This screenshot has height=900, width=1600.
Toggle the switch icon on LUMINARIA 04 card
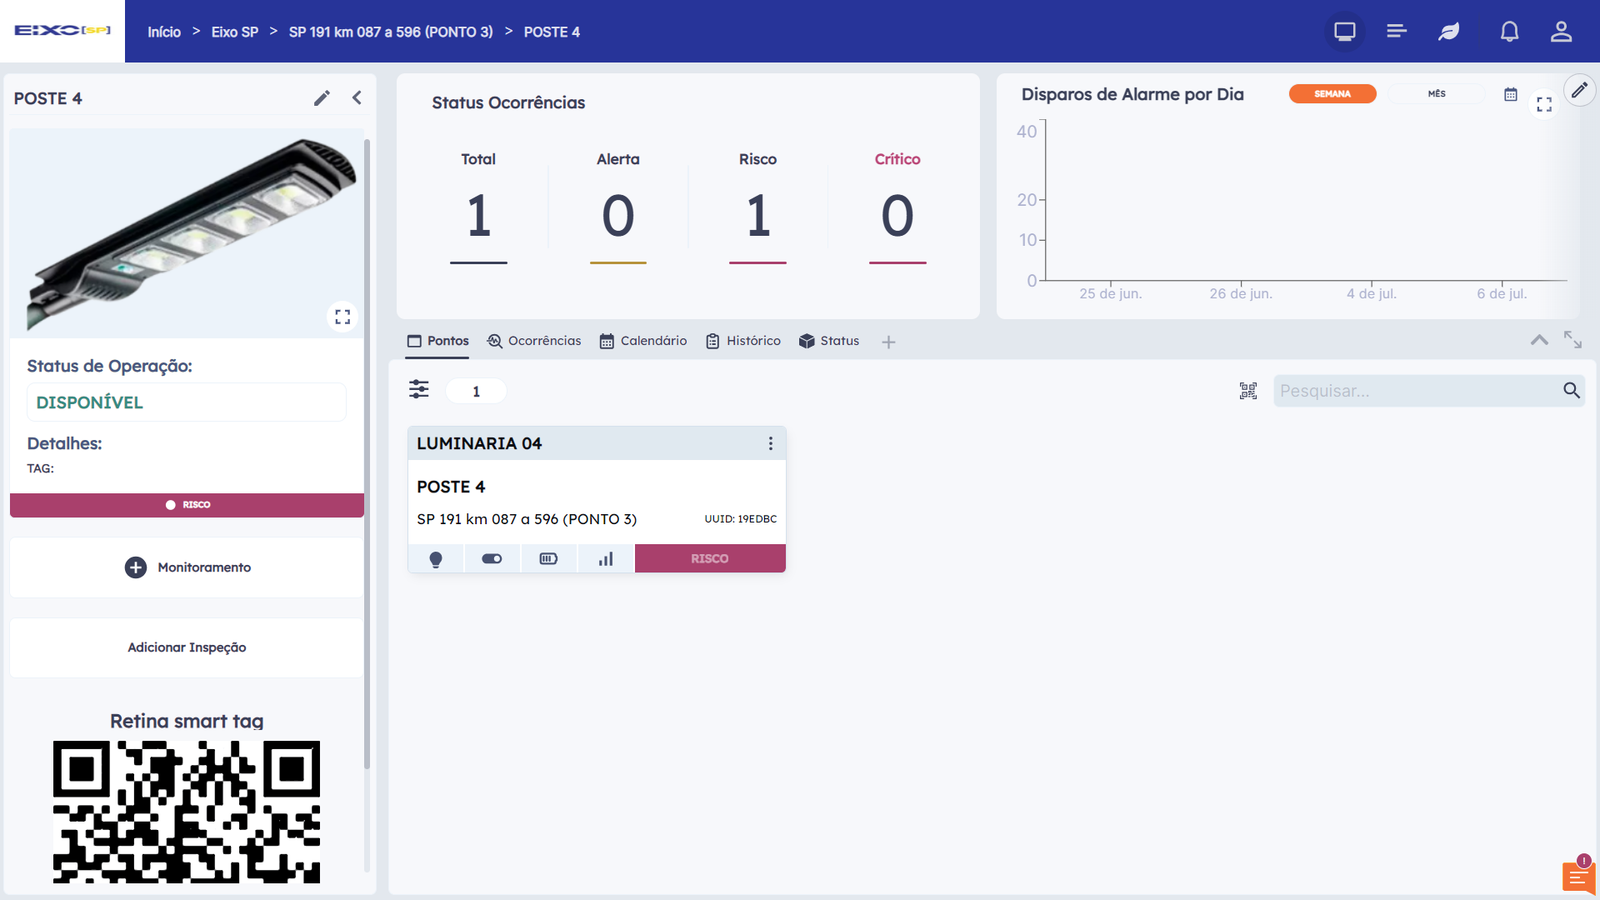(x=492, y=559)
